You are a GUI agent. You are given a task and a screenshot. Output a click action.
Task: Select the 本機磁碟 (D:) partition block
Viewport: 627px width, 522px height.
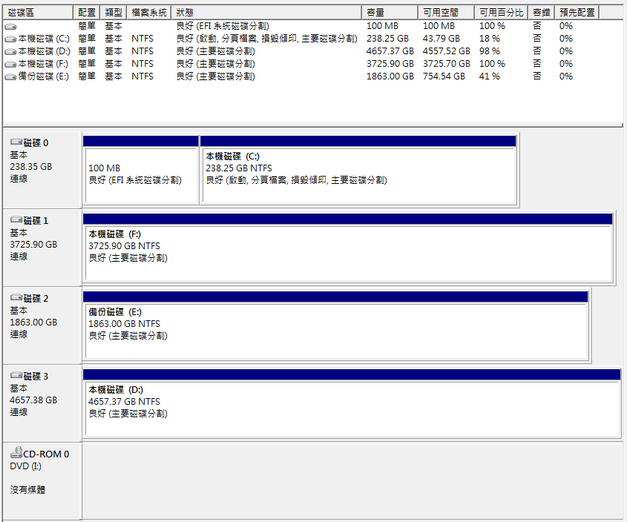click(x=352, y=408)
